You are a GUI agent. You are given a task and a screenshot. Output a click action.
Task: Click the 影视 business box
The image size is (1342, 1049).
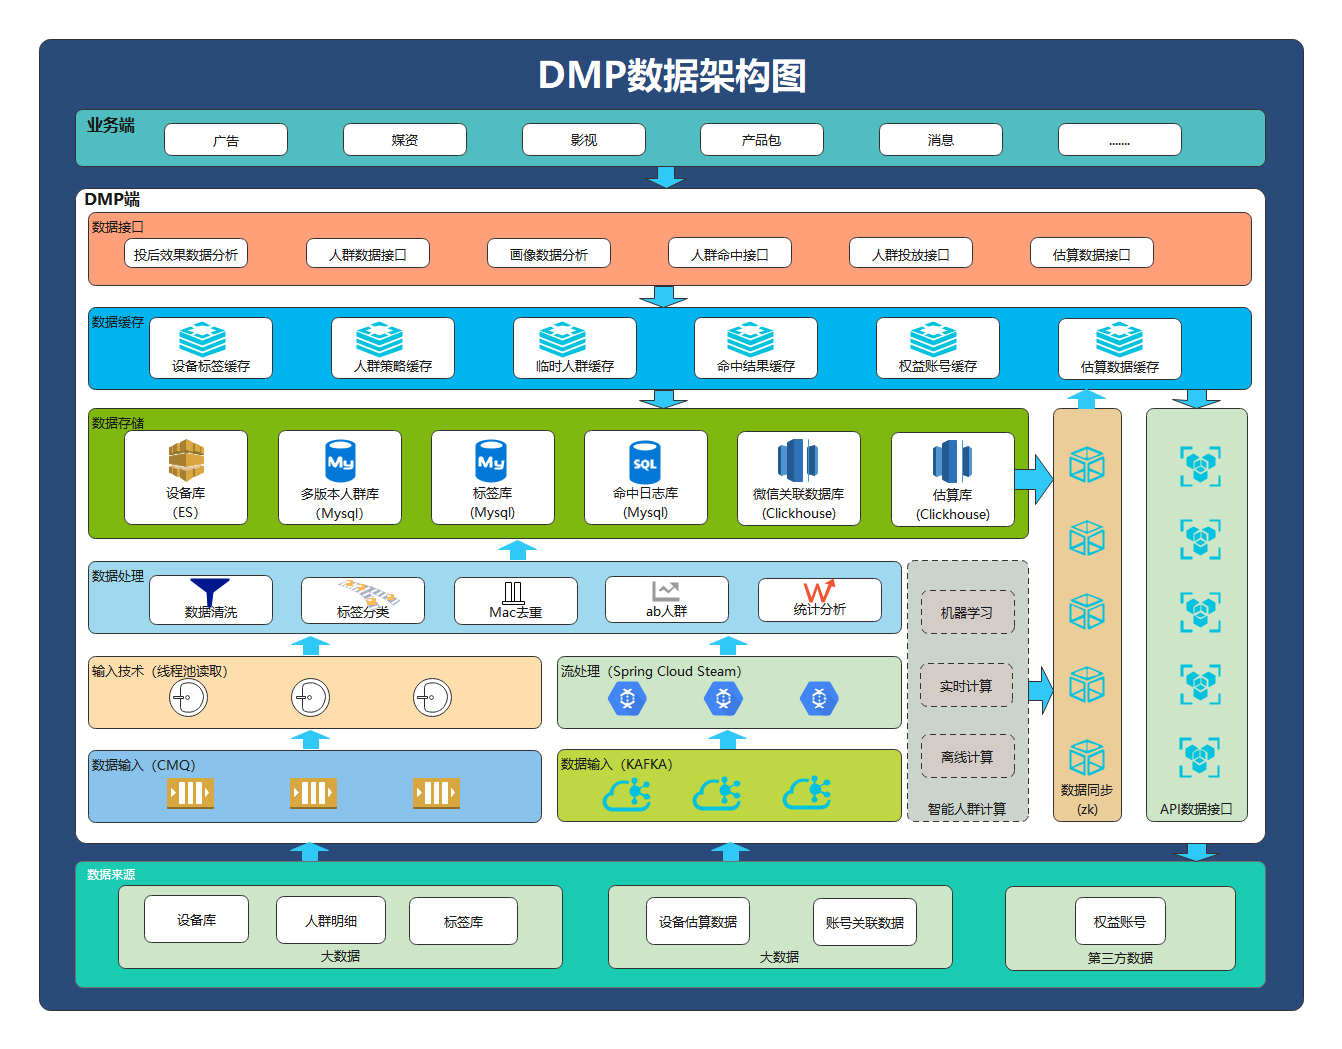click(x=584, y=140)
